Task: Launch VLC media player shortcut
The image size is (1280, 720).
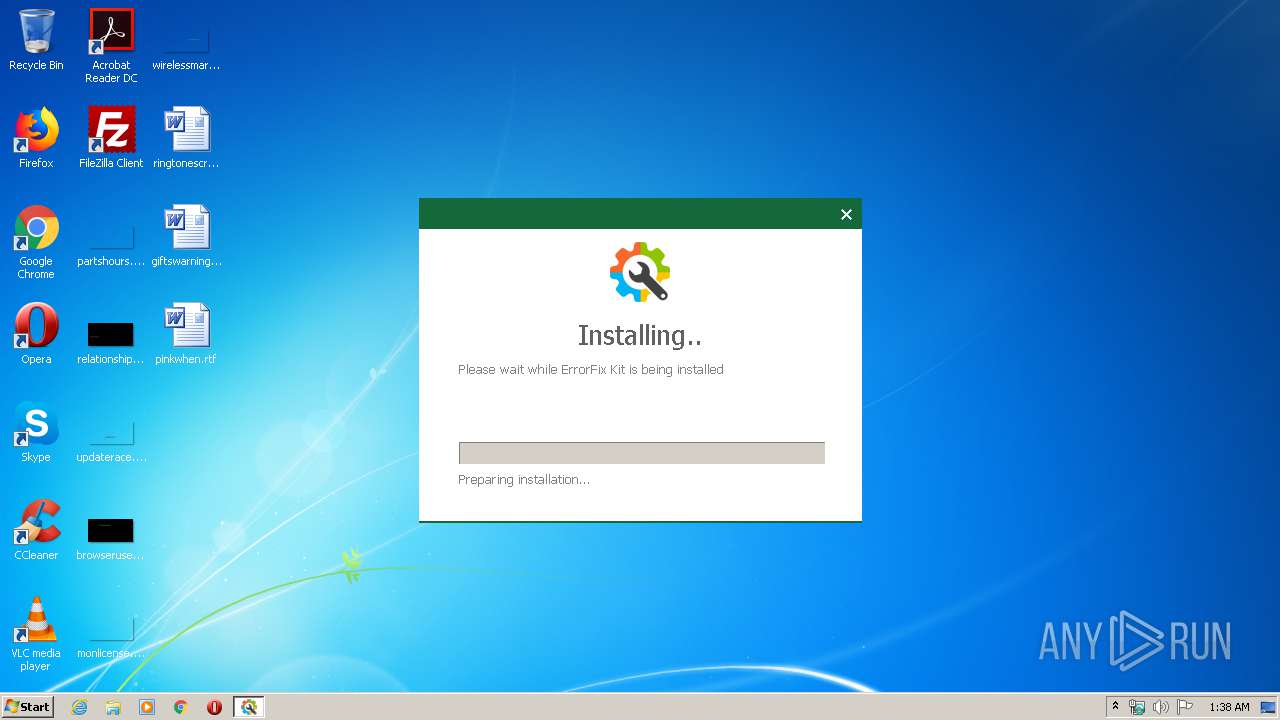Action: click(x=36, y=634)
